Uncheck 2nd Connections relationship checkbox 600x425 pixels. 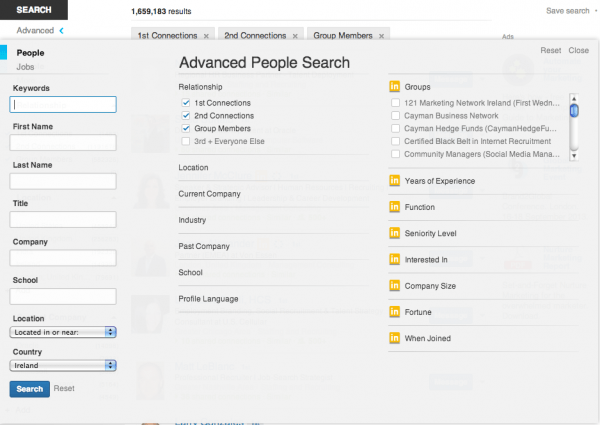(x=186, y=116)
